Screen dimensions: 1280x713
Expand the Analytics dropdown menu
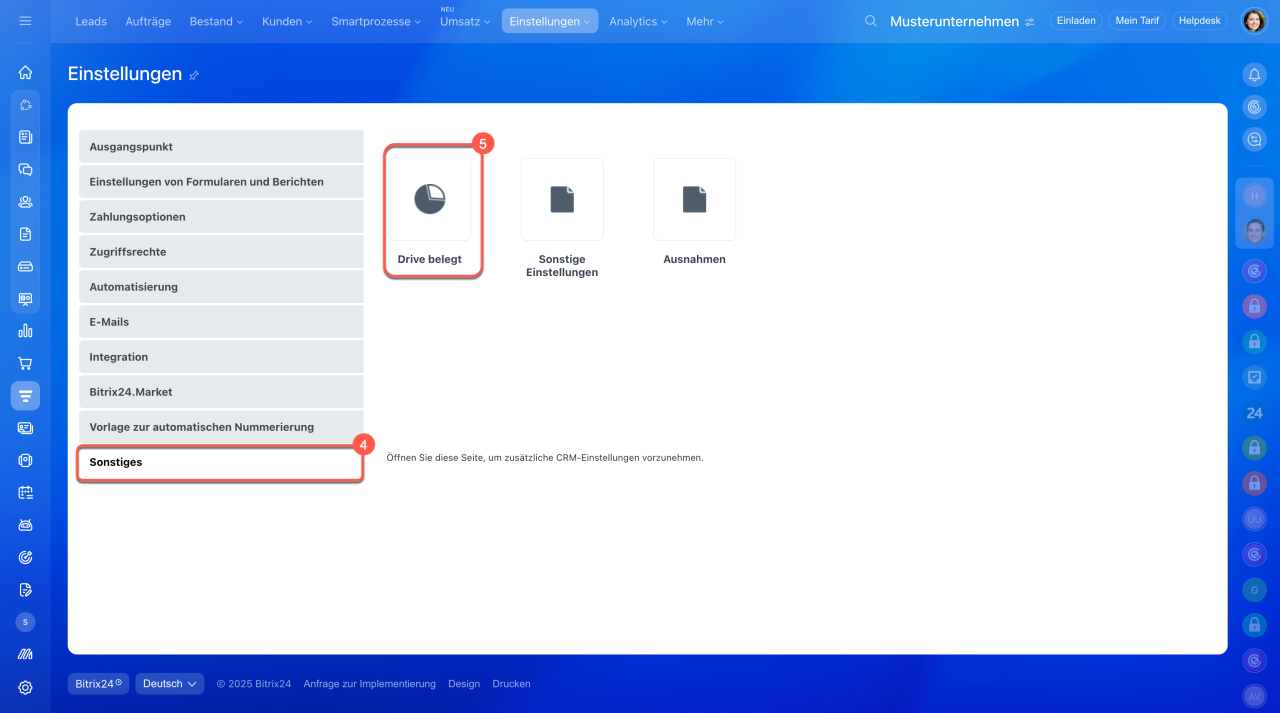click(x=639, y=21)
